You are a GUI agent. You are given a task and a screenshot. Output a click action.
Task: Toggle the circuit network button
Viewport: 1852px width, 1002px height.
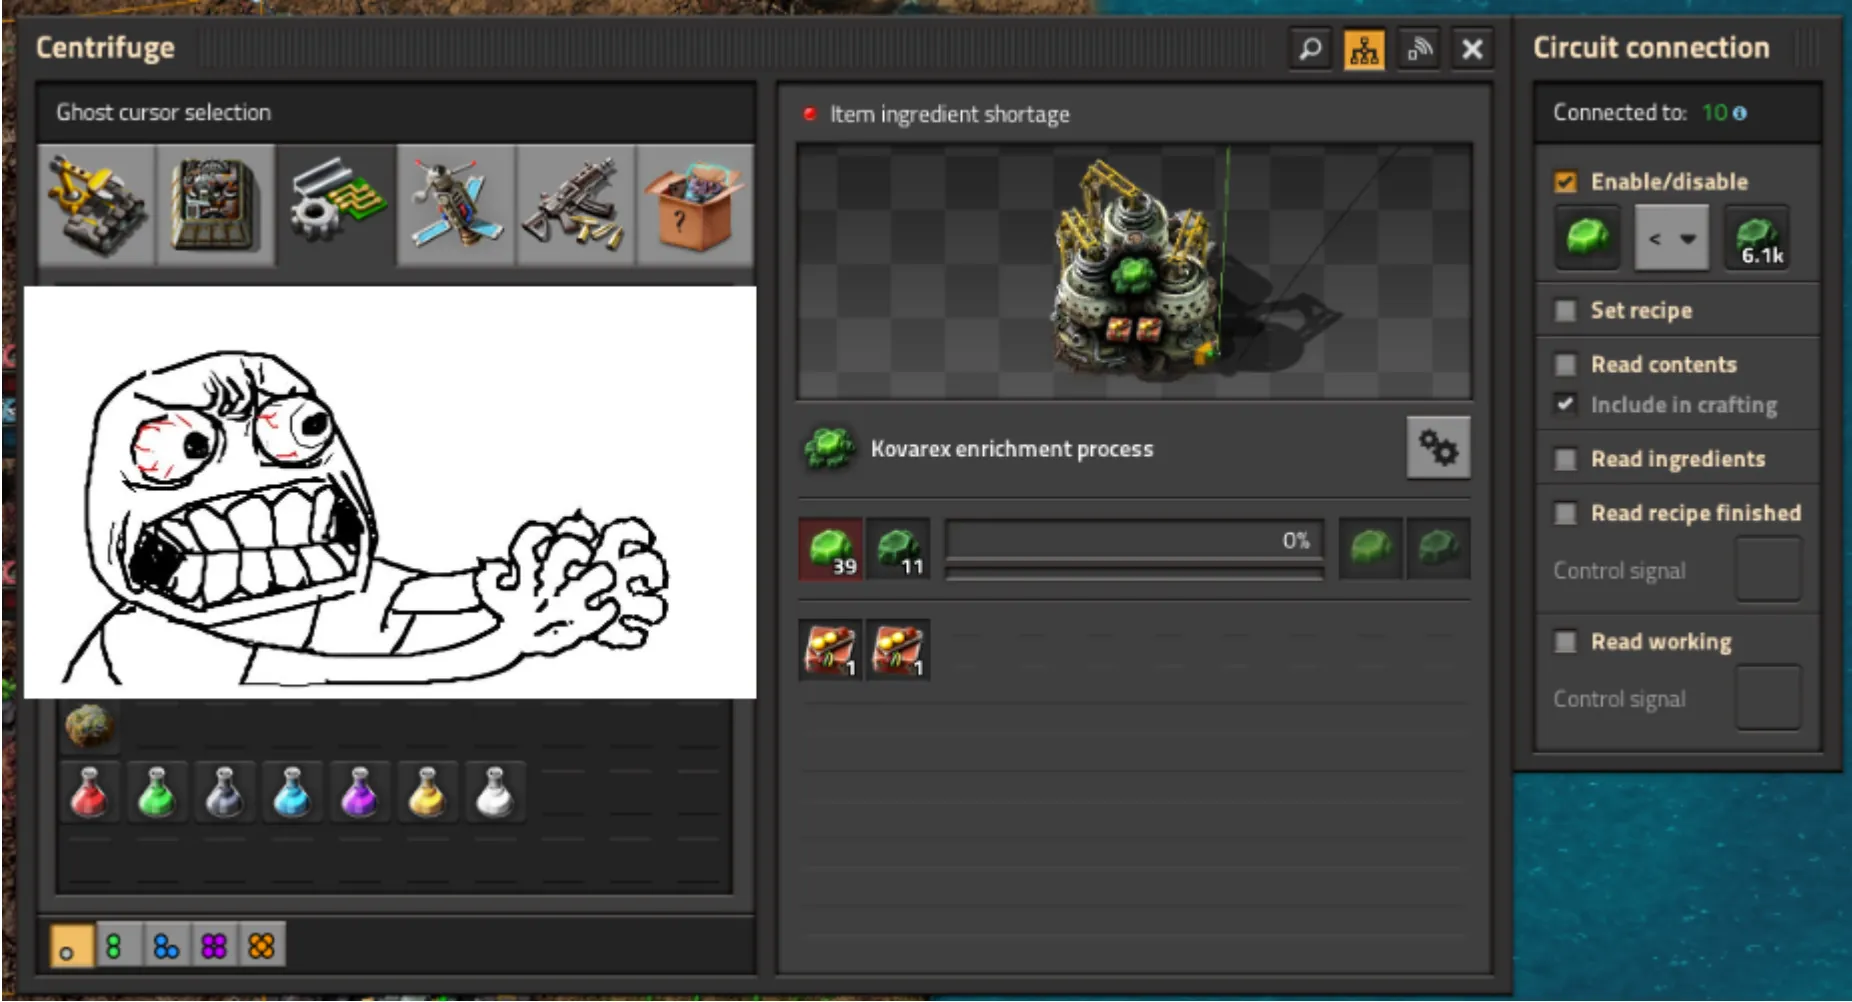1364,49
